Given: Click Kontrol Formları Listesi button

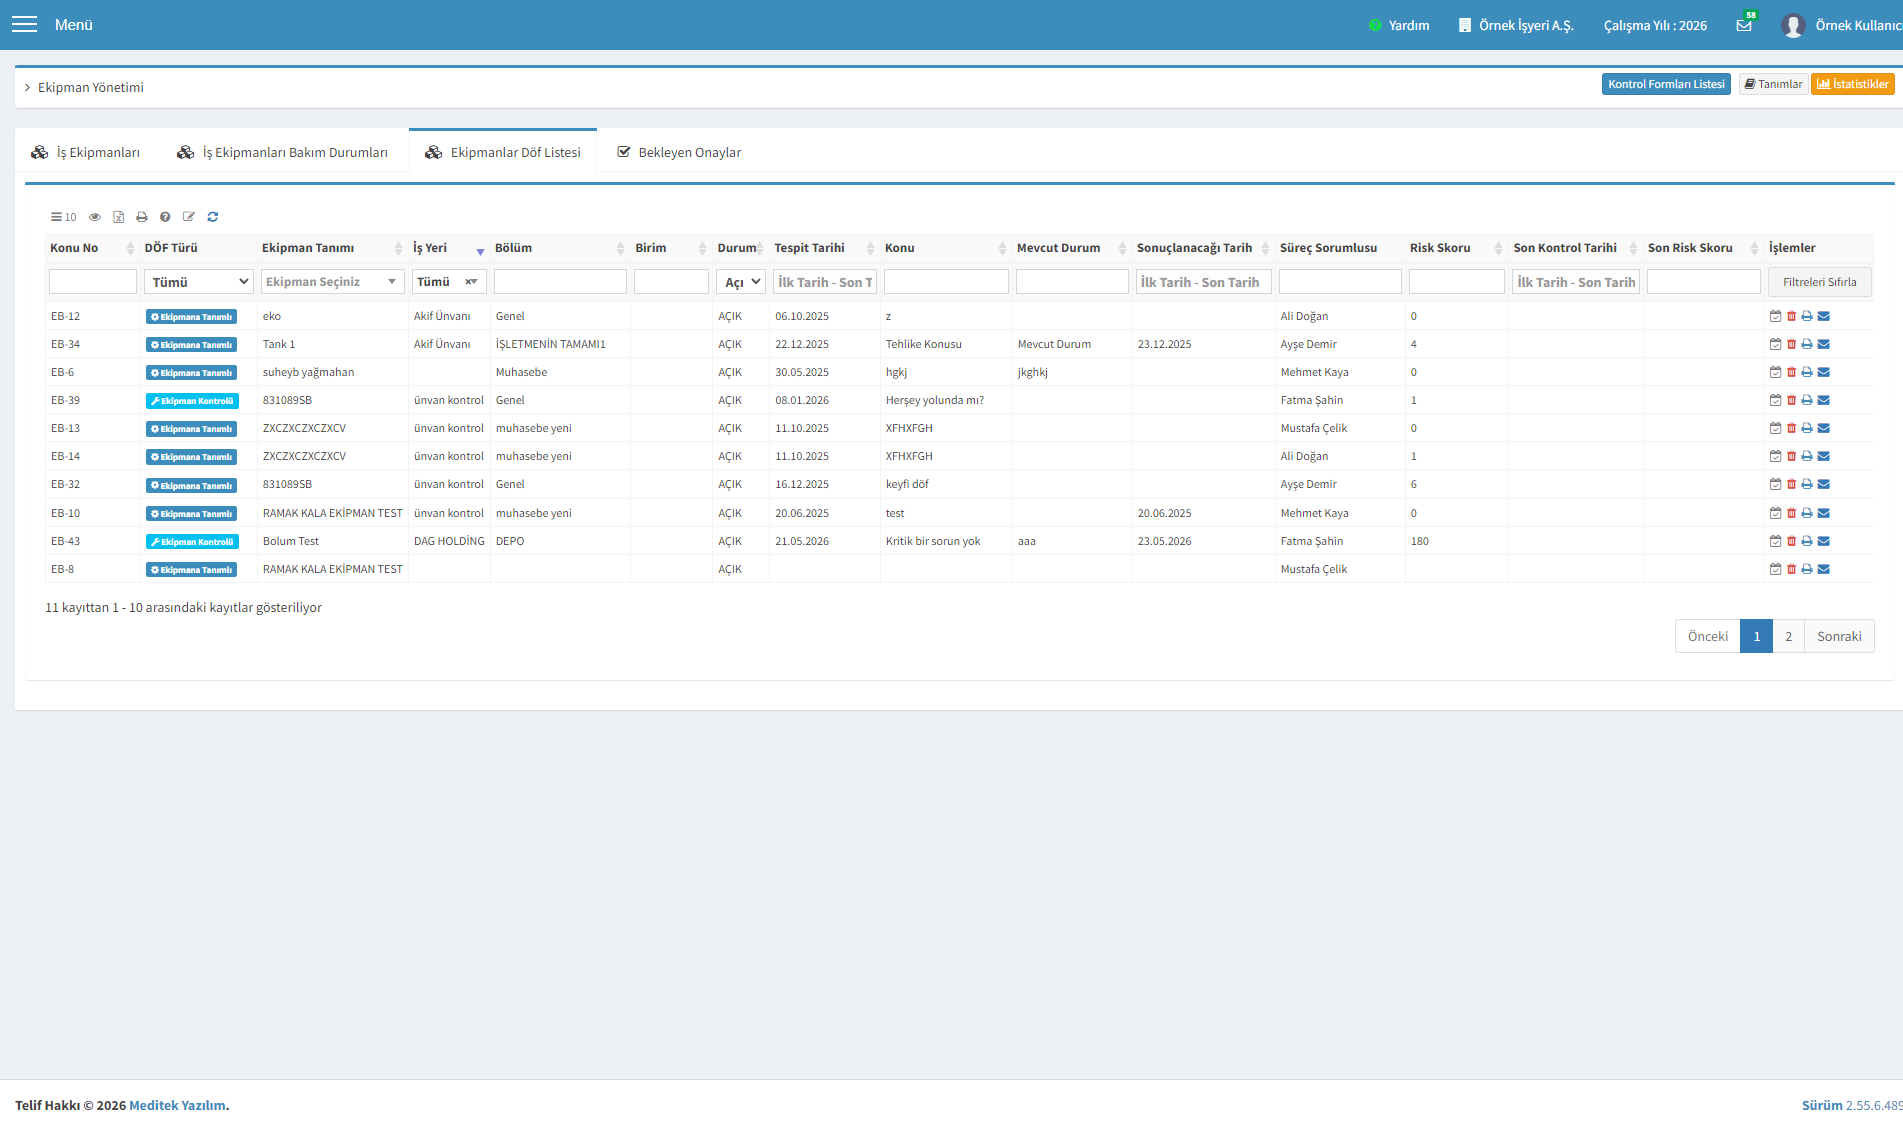Looking at the screenshot, I should tap(1666, 84).
